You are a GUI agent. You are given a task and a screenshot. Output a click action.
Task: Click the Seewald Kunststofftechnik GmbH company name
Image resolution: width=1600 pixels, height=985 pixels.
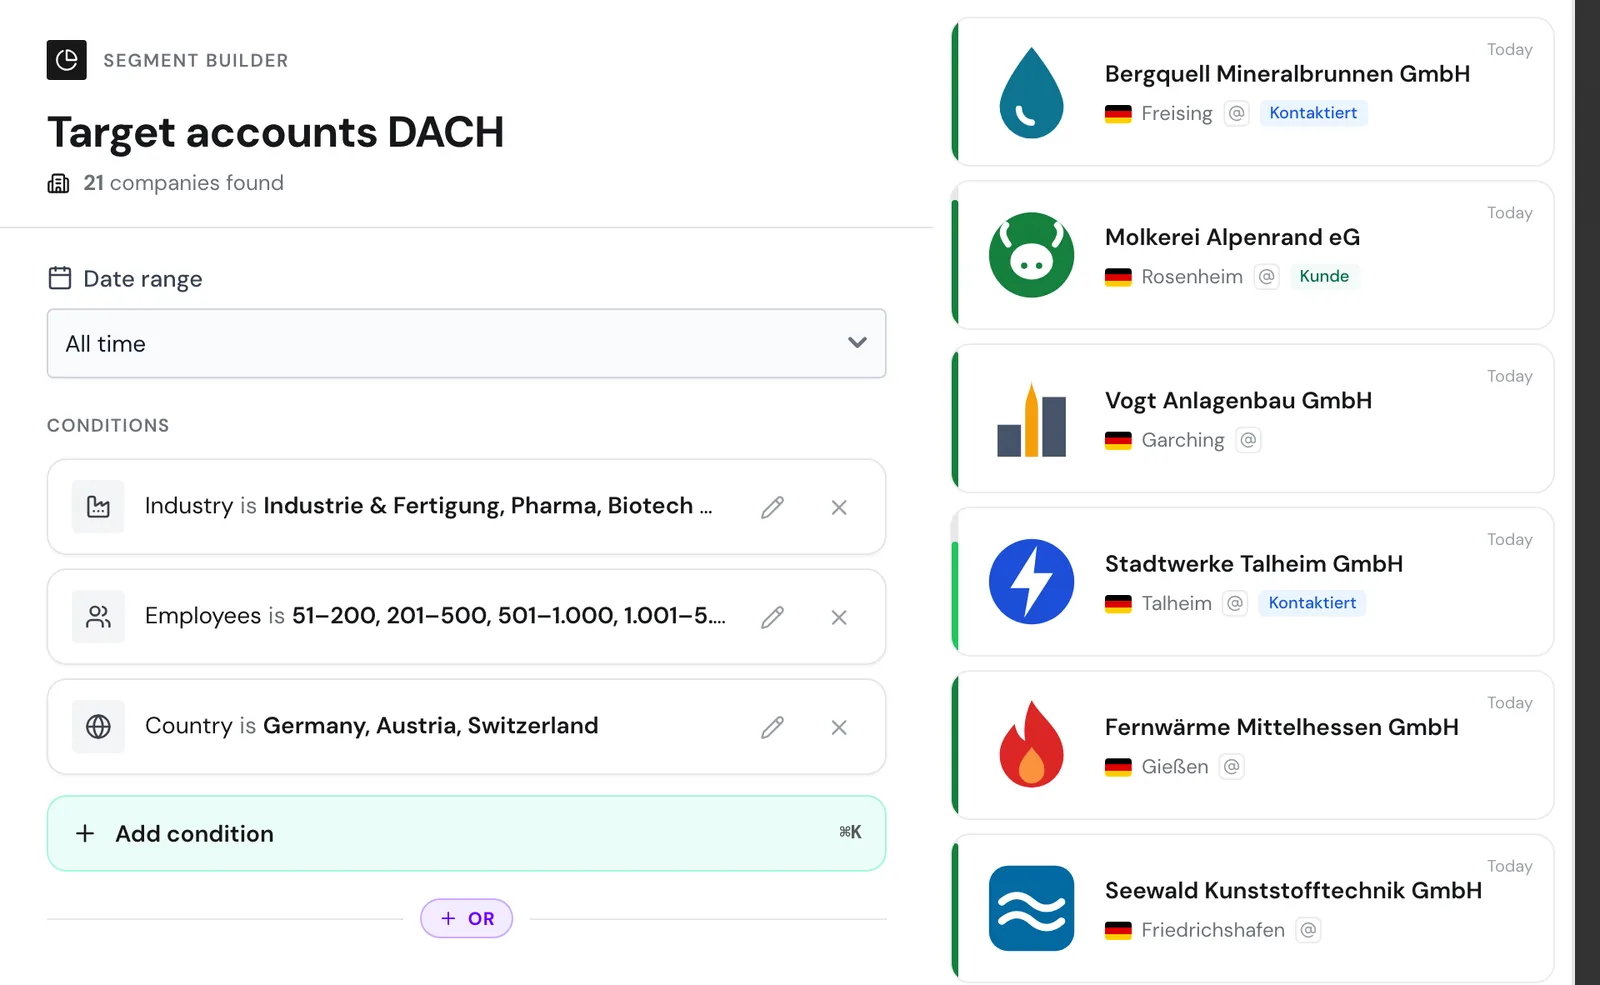1293,890
